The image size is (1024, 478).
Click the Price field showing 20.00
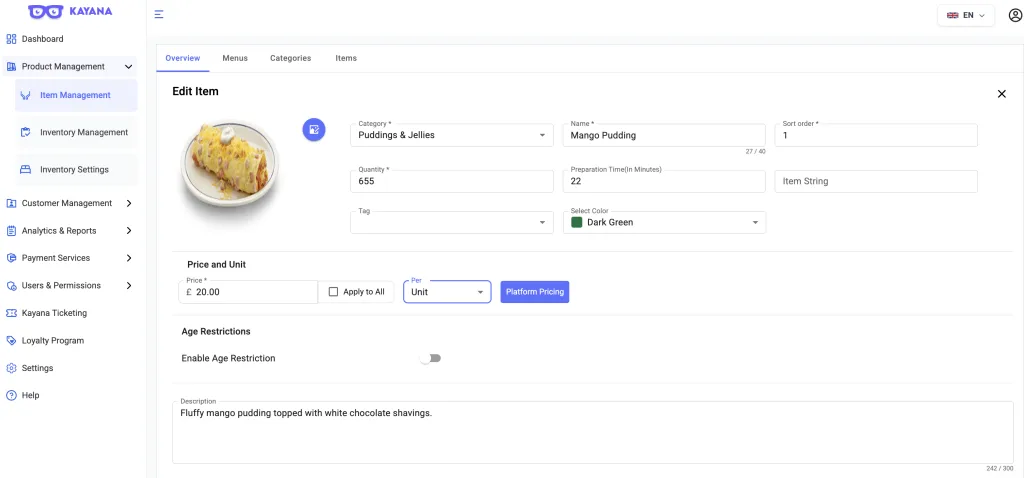[248, 292]
